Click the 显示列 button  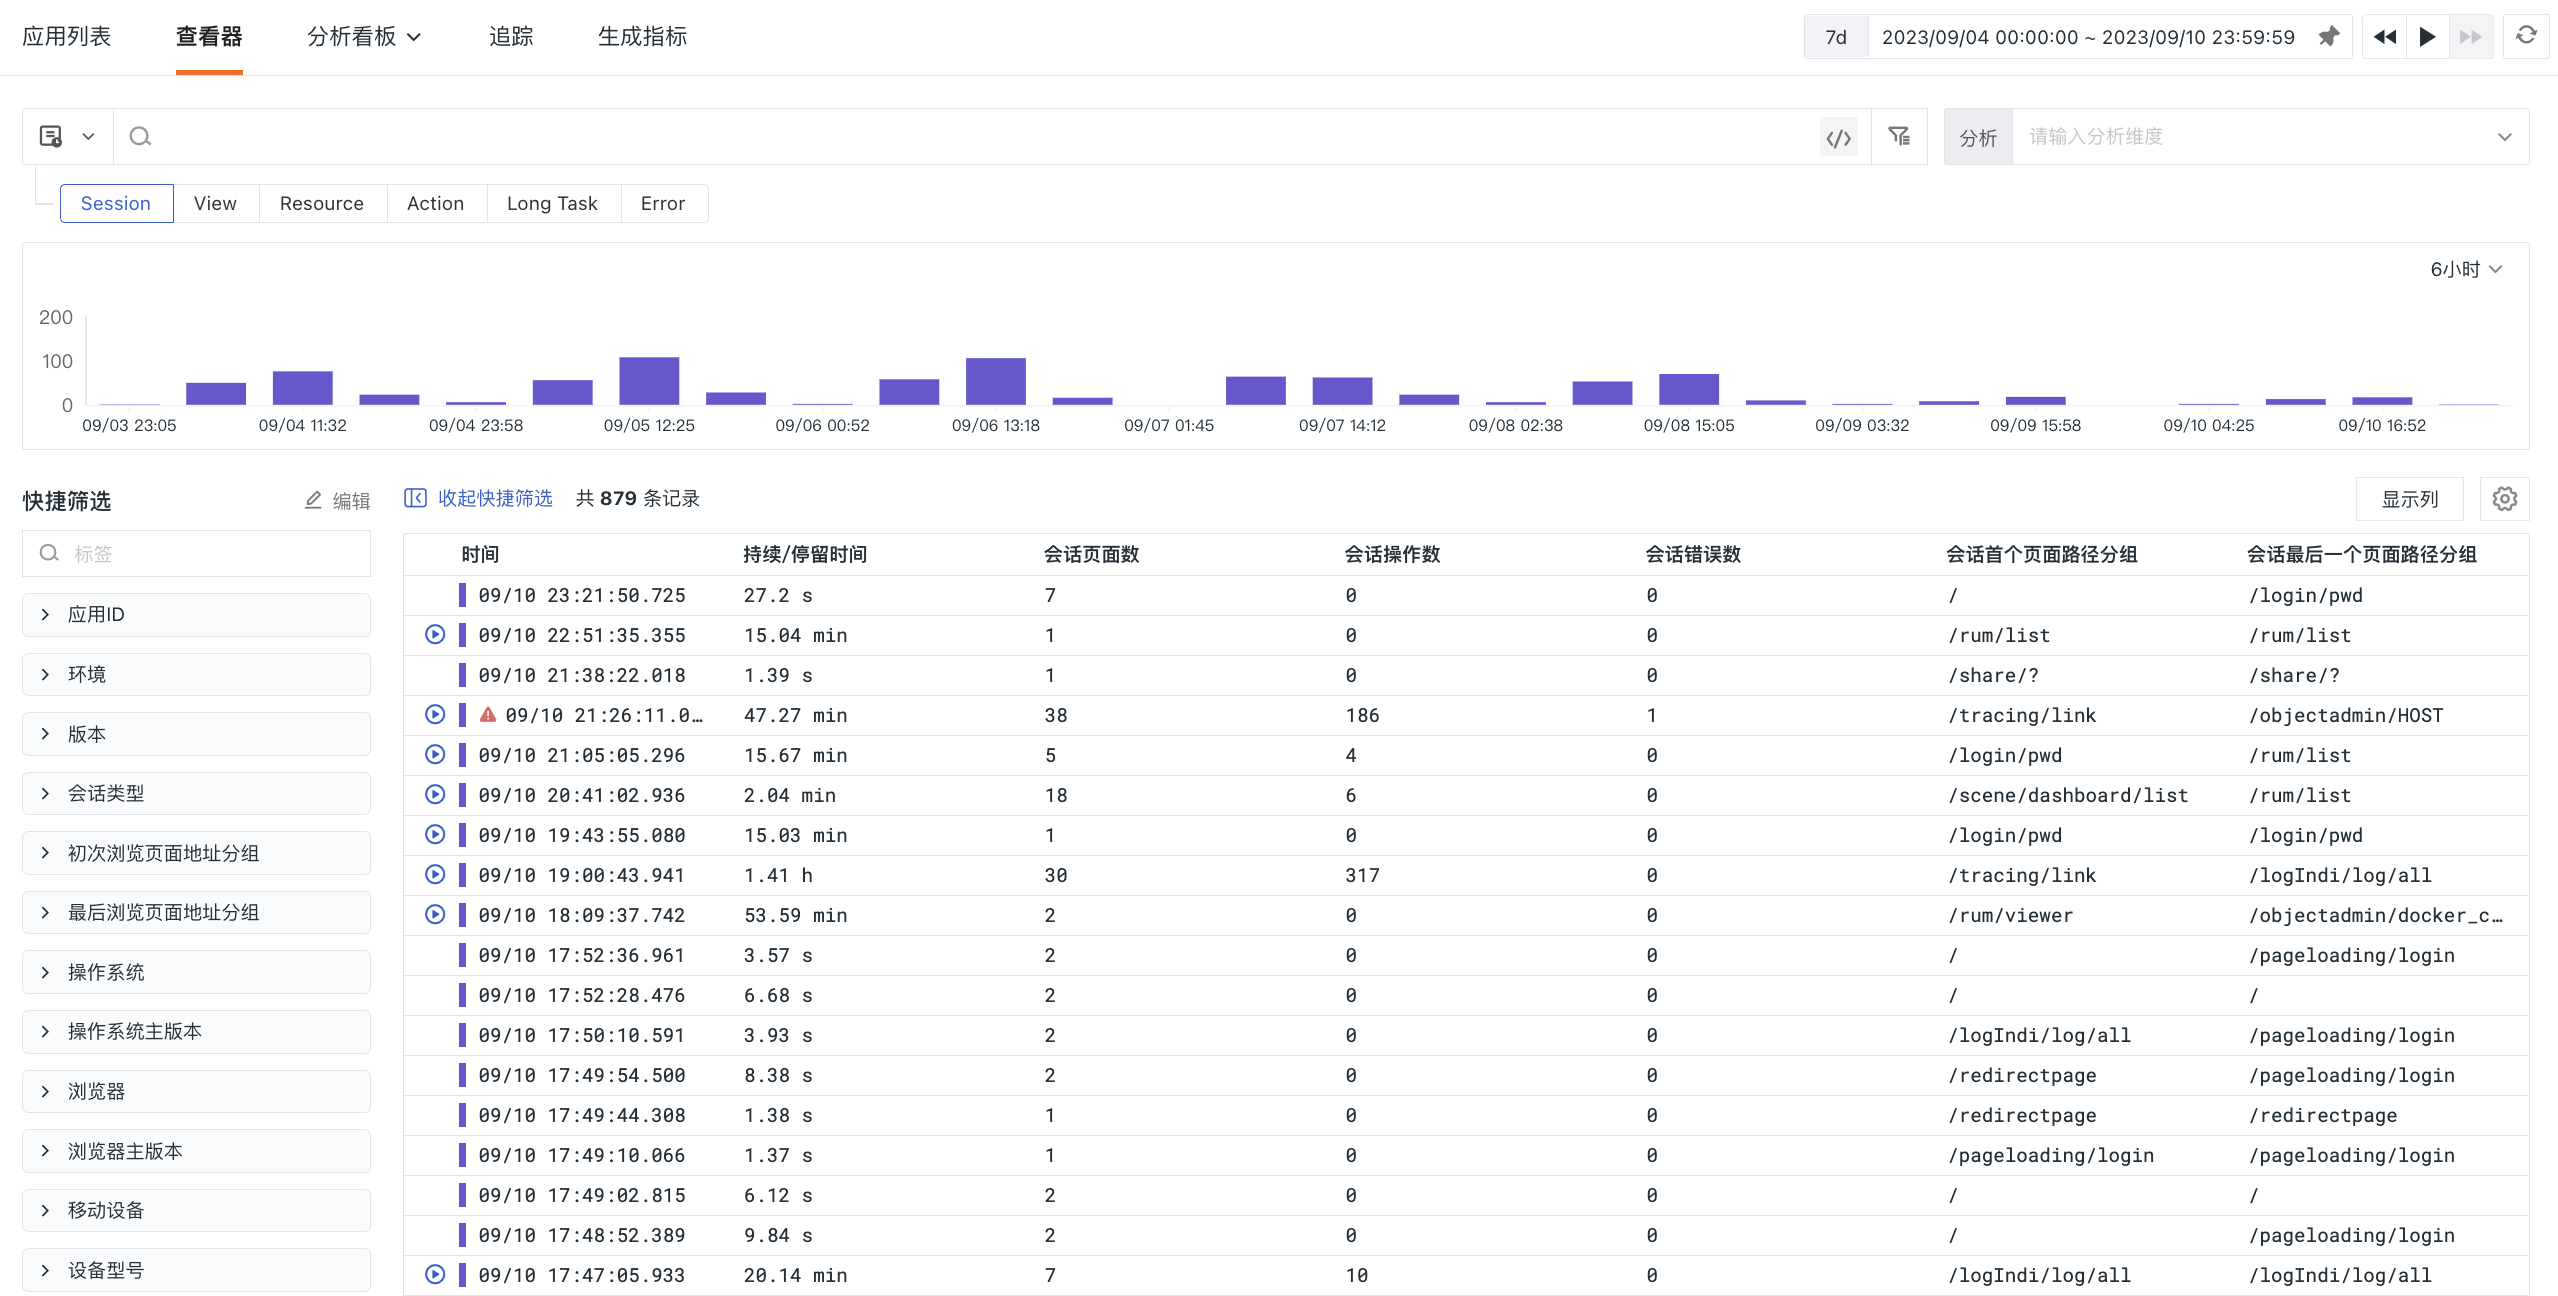click(x=2410, y=499)
